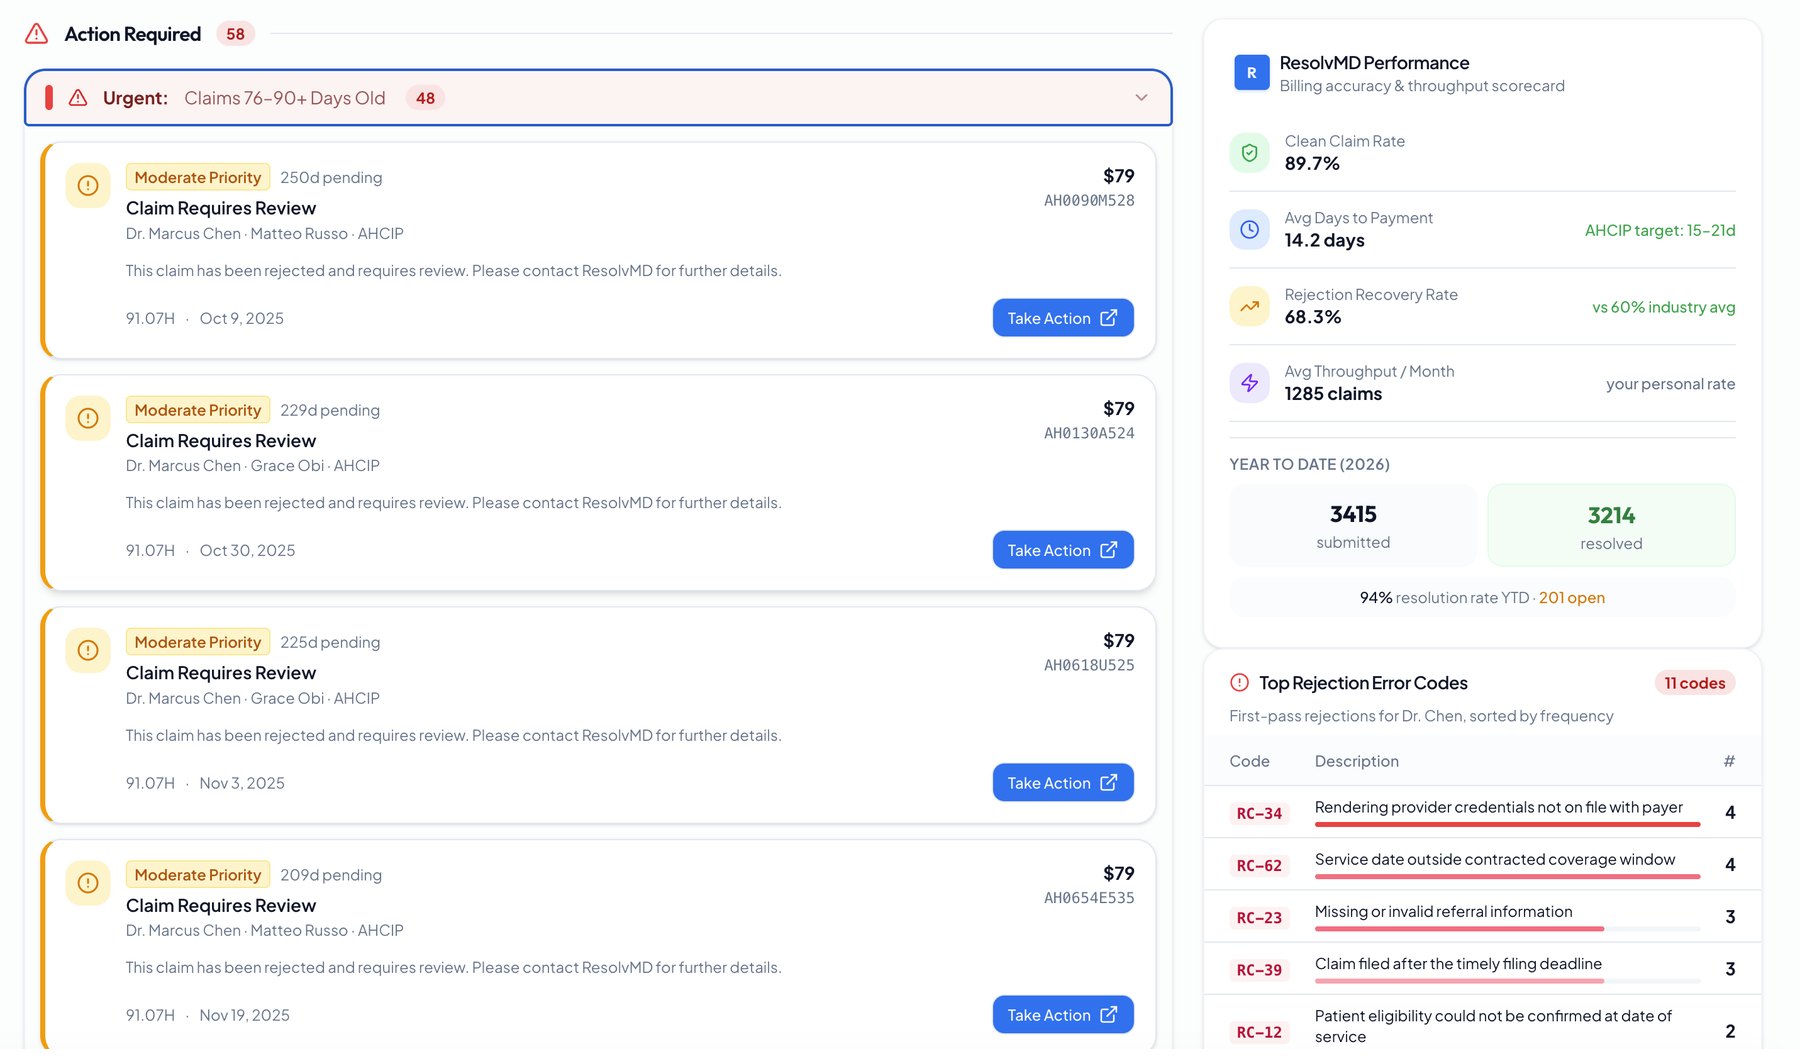This screenshot has height=1060, width=1800.
Task: Click the Moderate Priority tag on AH0618U525
Action: pyautogui.click(x=198, y=642)
